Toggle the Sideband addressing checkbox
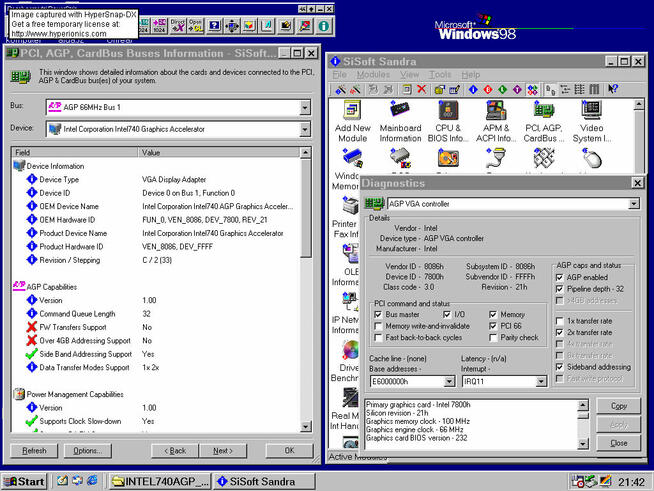654x491 pixels. click(x=560, y=367)
